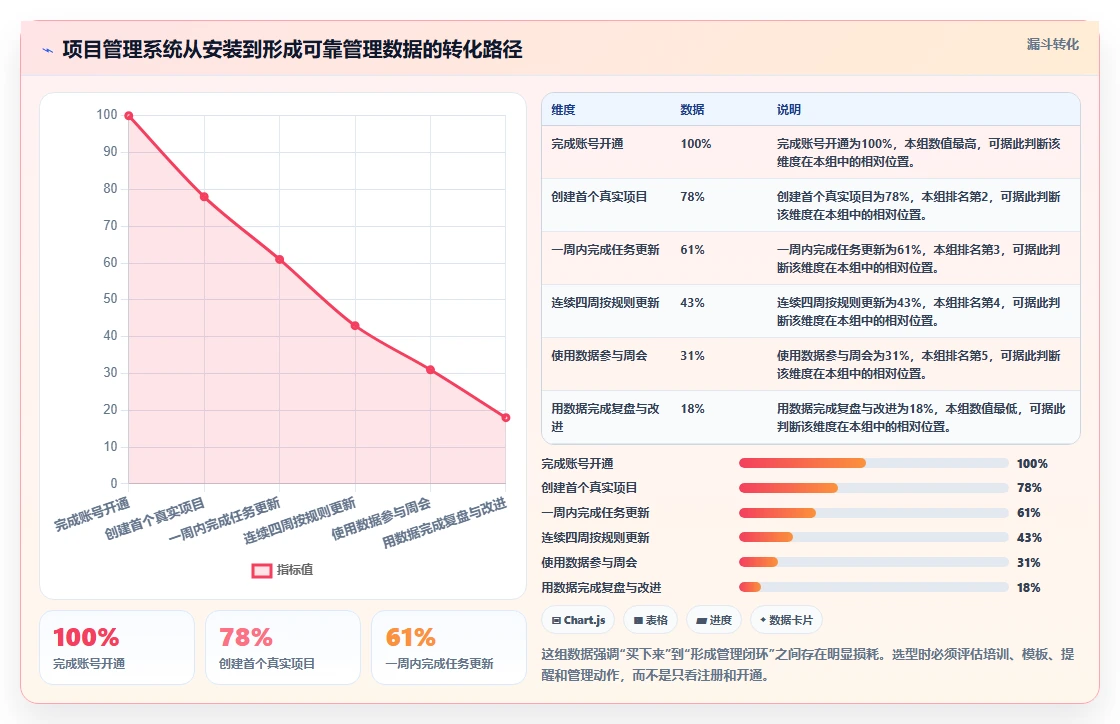Click the 用数据完成复盘与改进 table cell
This screenshot has height=724, width=1120.
(x=605, y=417)
